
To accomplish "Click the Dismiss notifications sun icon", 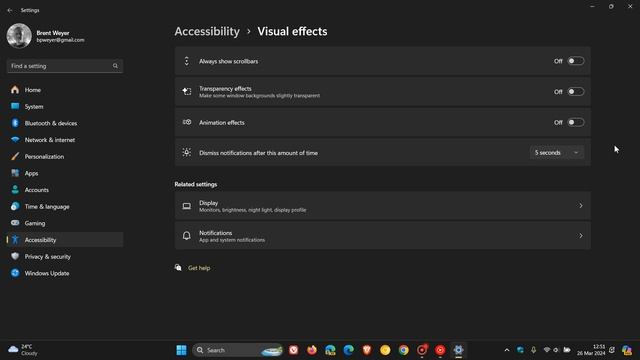I will (187, 152).
